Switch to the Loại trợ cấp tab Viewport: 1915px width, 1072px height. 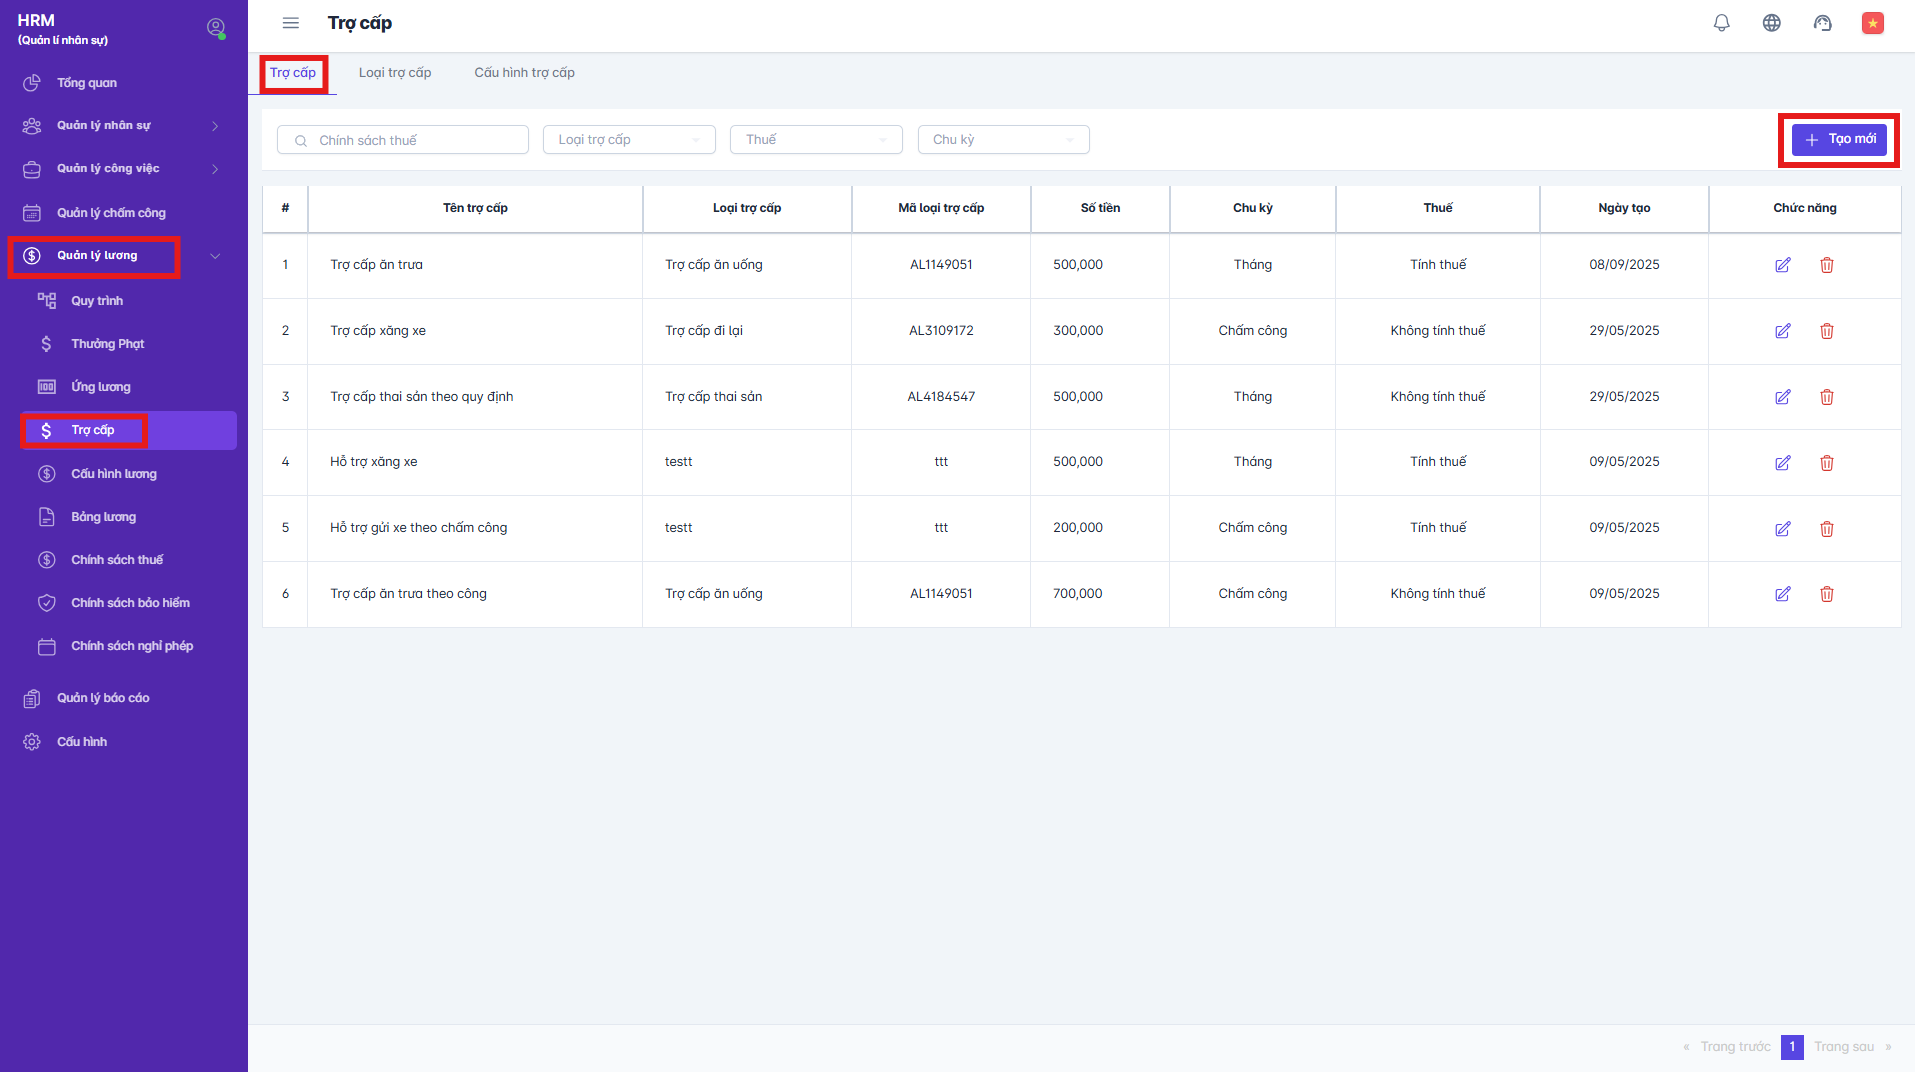point(395,73)
